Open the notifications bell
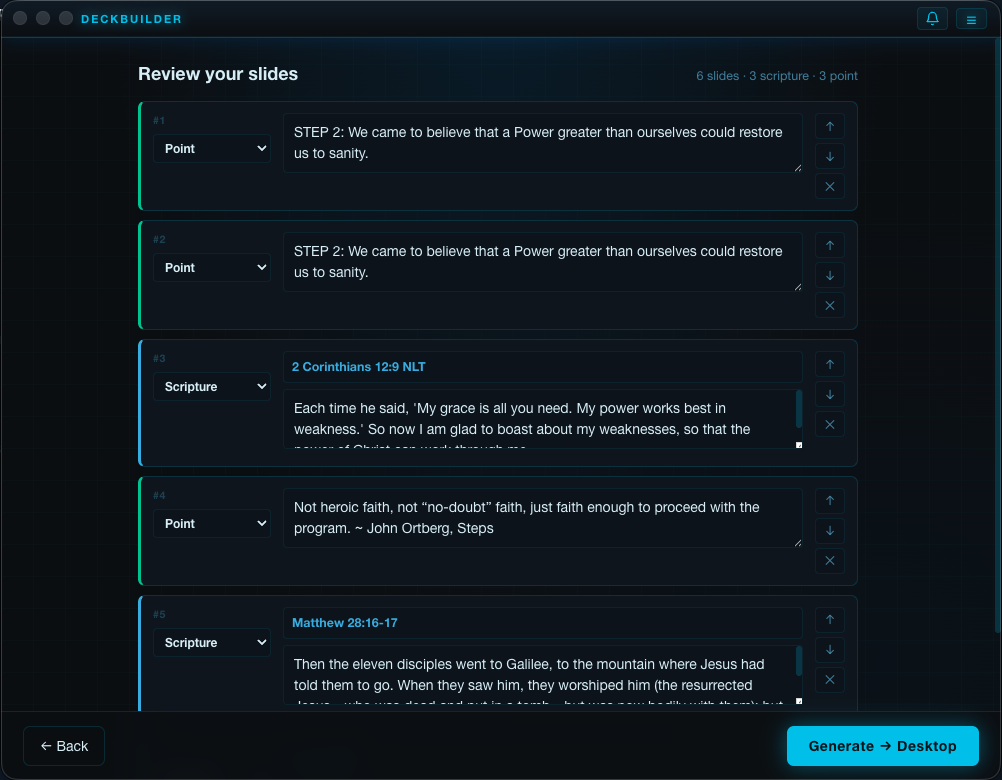This screenshot has width=1002, height=780. click(x=932, y=19)
